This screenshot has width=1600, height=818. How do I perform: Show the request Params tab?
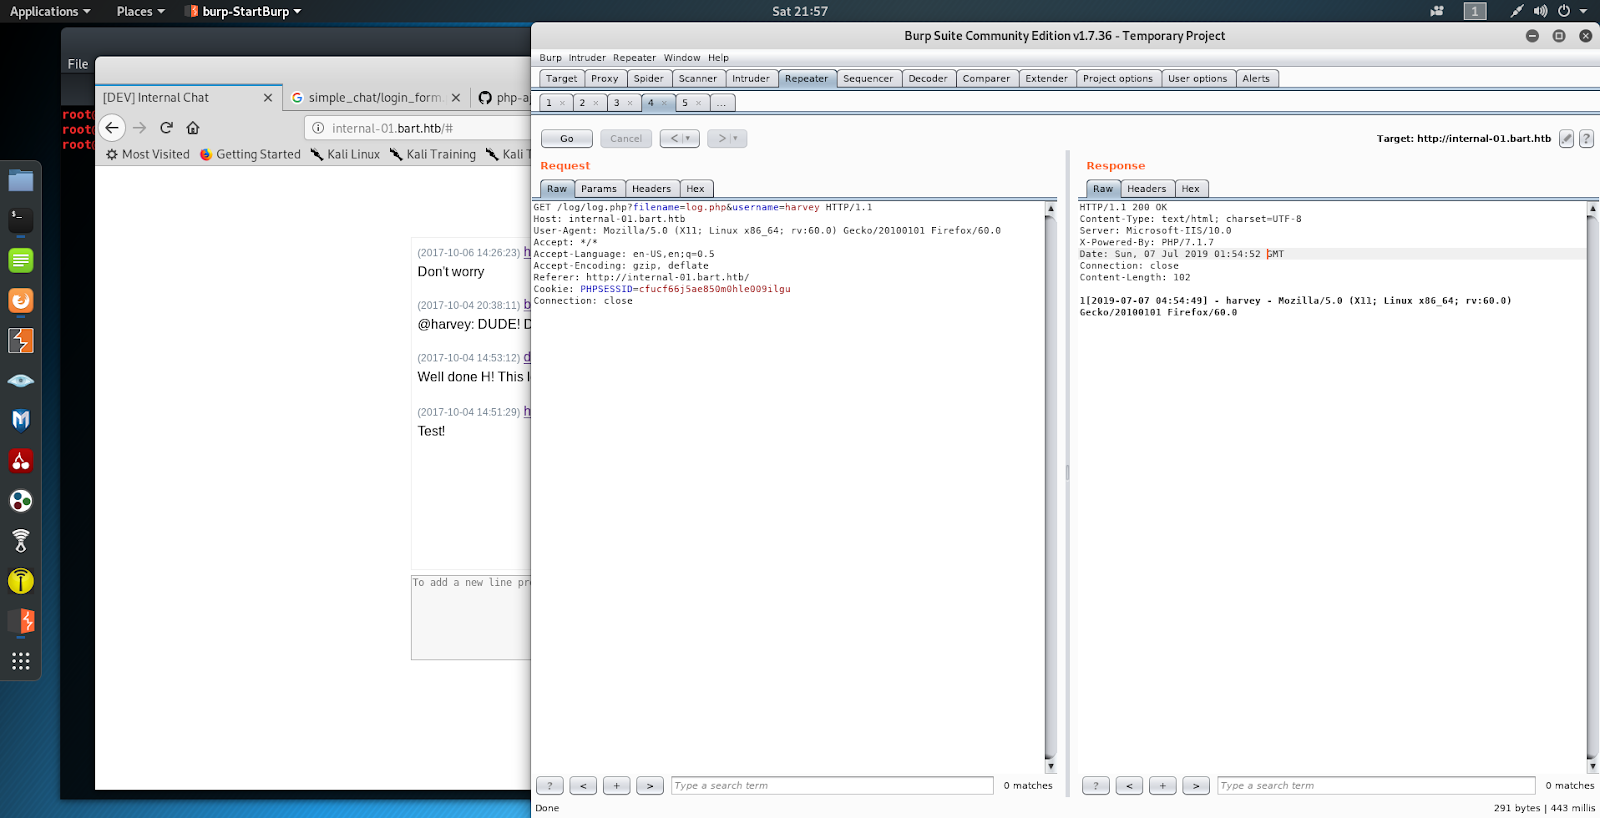point(599,189)
